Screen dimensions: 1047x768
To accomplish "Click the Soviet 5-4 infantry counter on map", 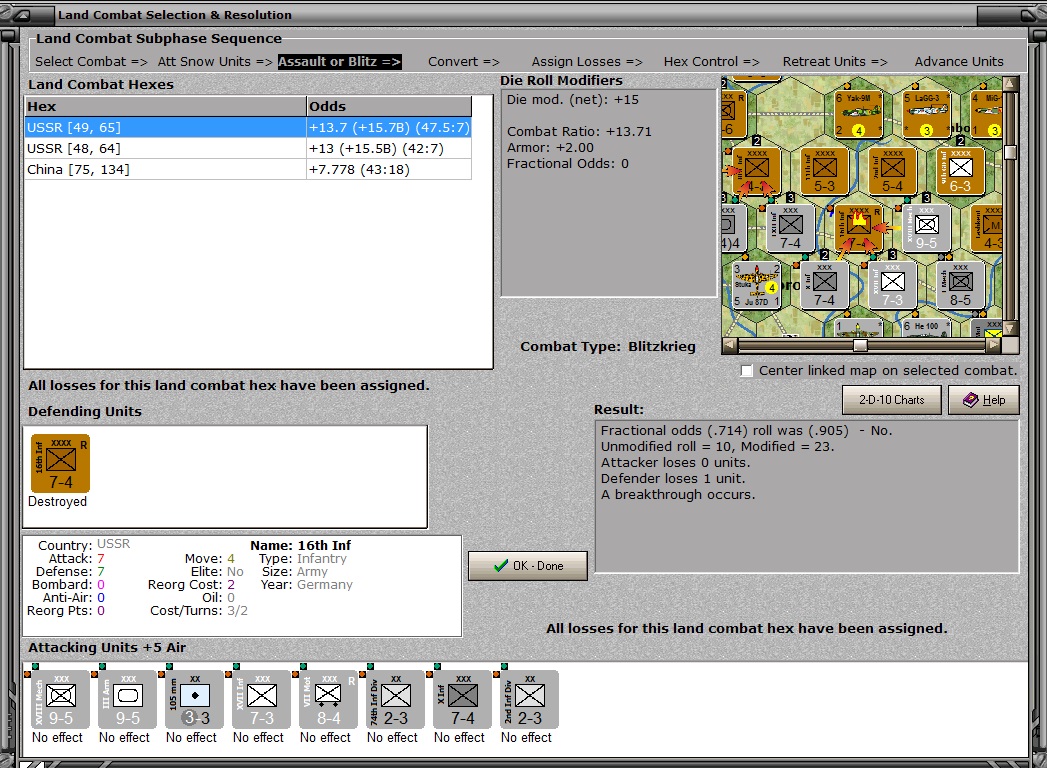I will 892,171.
